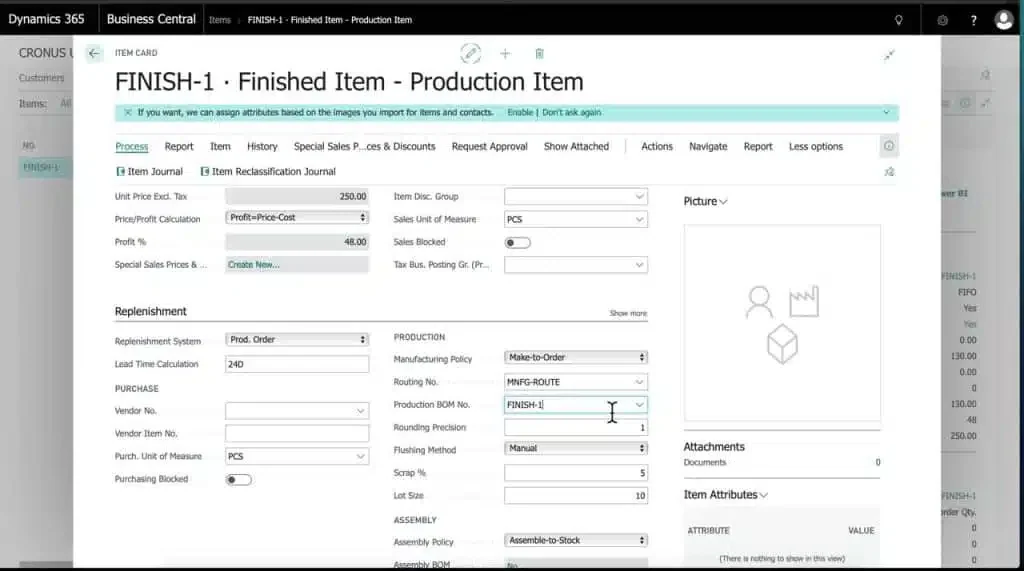The height and width of the screenshot is (571, 1024).
Task: Click Enable link in banner
Action: (x=520, y=112)
